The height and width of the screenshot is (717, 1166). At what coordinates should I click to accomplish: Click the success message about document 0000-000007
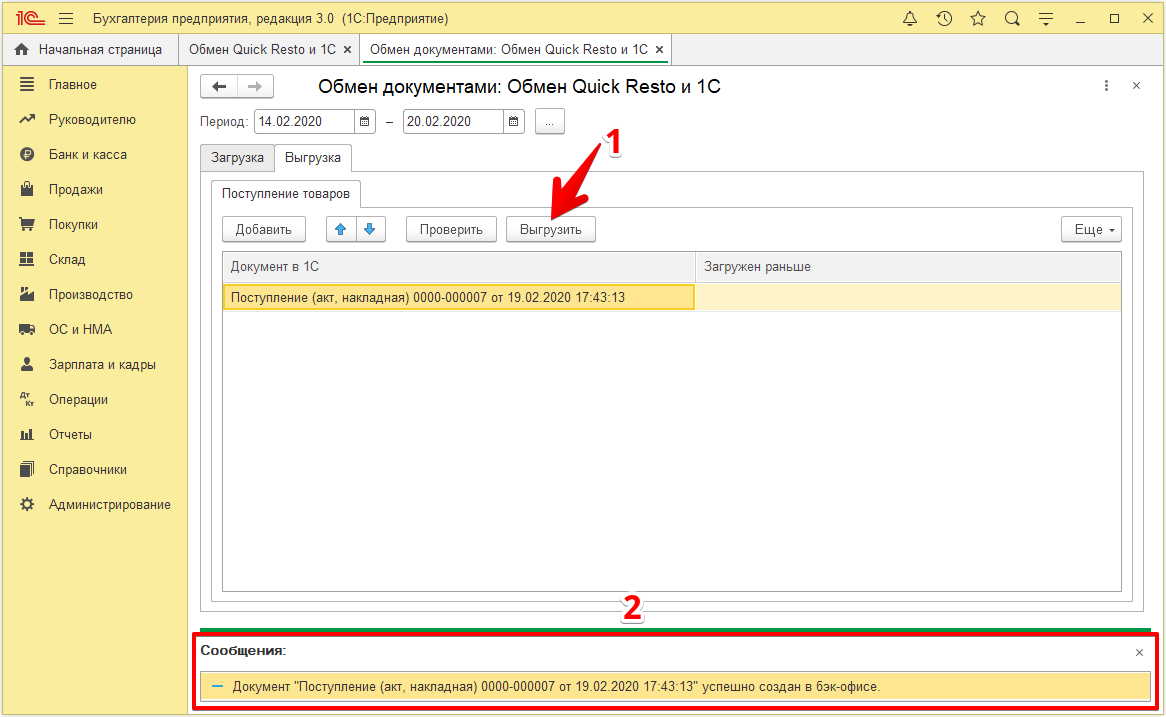pos(675,687)
